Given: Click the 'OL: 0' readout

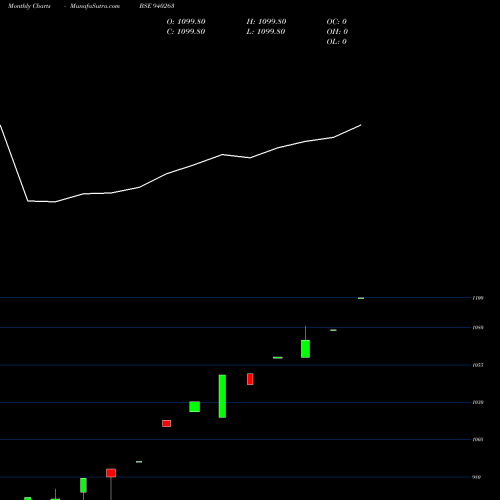Looking at the screenshot, I should click(337, 42).
